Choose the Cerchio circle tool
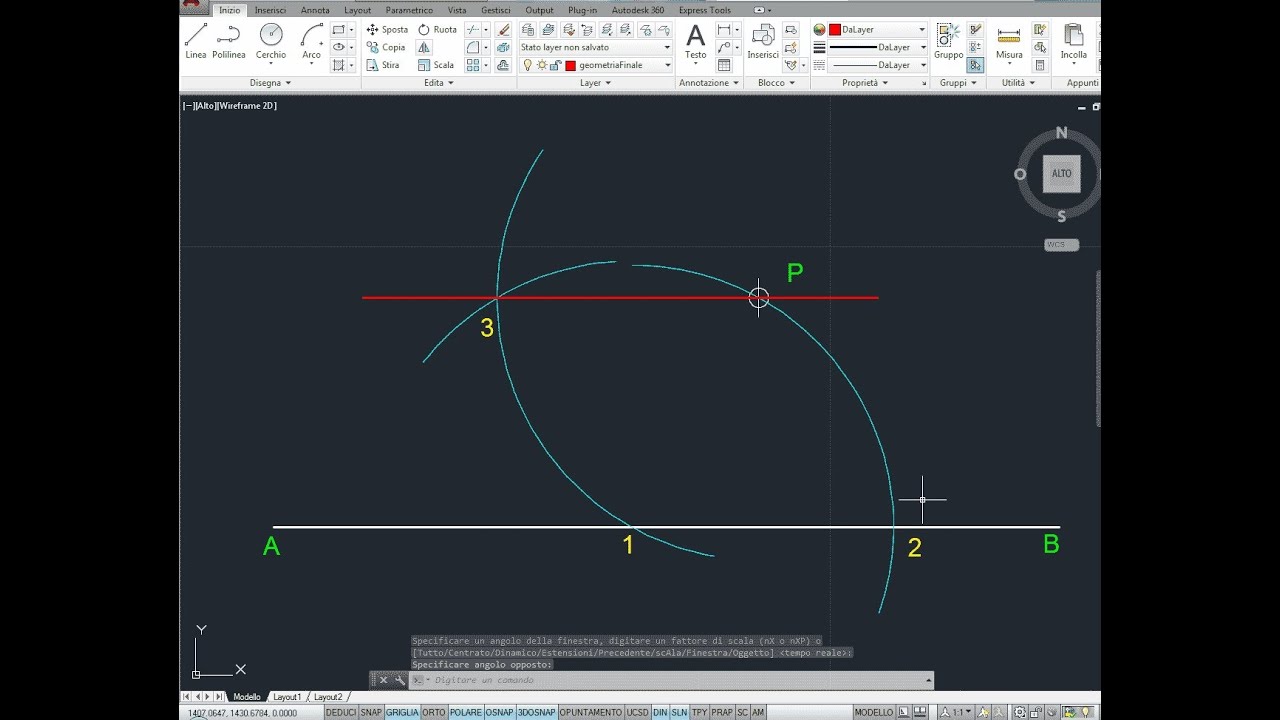The width and height of the screenshot is (1280, 720). point(271,42)
